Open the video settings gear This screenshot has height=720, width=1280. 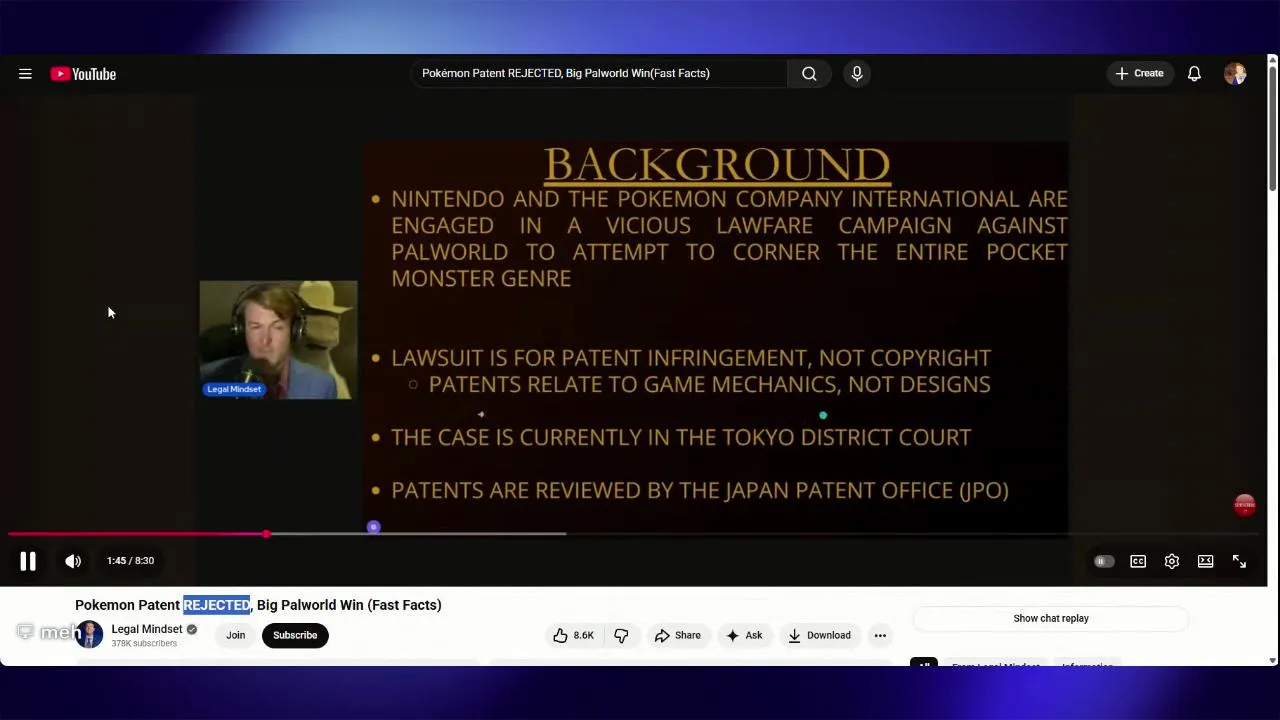(x=1172, y=561)
